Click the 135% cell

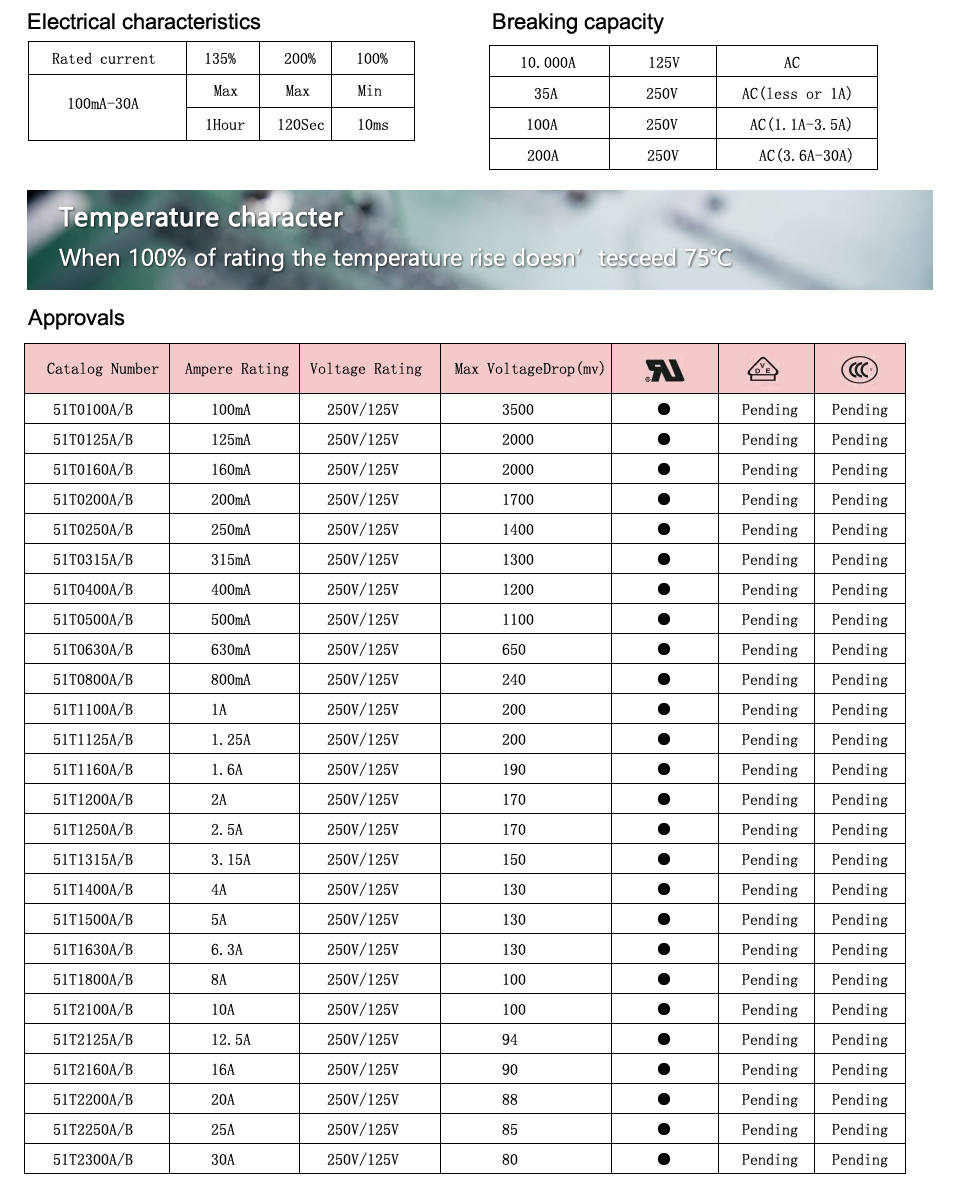[222, 59]
